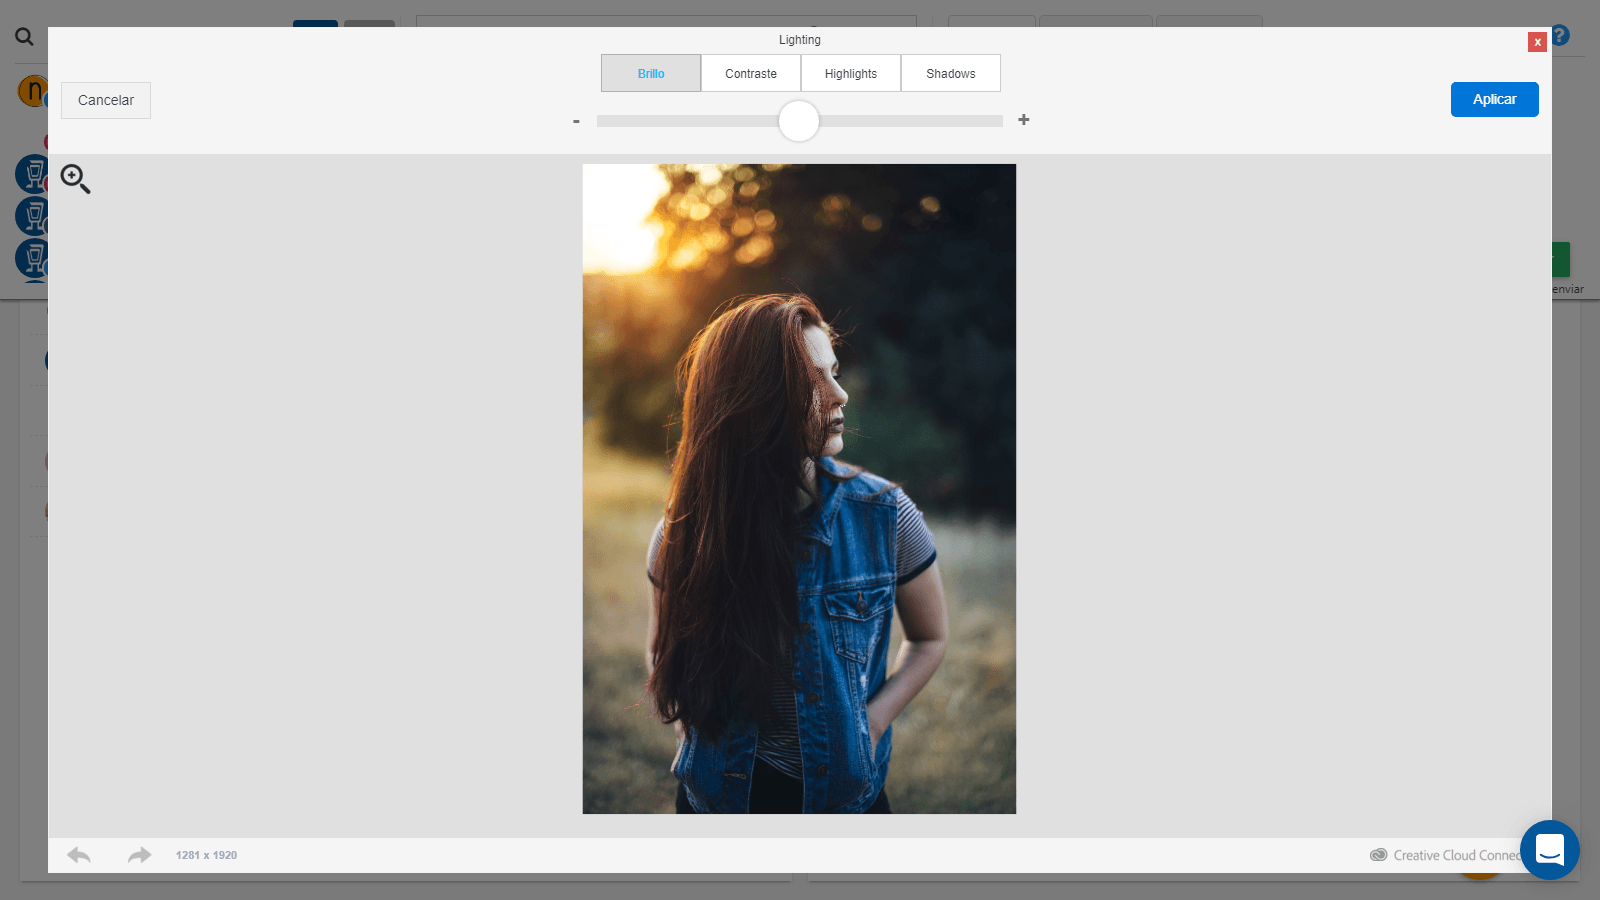1600x900 pixels.
Task: Switch to the Shadows tab
Action: [x=951, y=73]
